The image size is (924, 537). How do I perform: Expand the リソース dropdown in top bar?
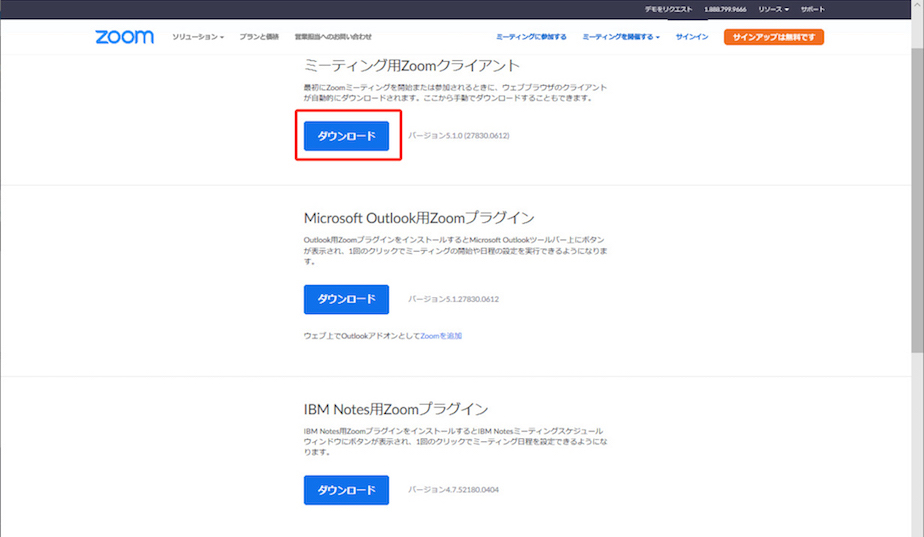point(773,9)
